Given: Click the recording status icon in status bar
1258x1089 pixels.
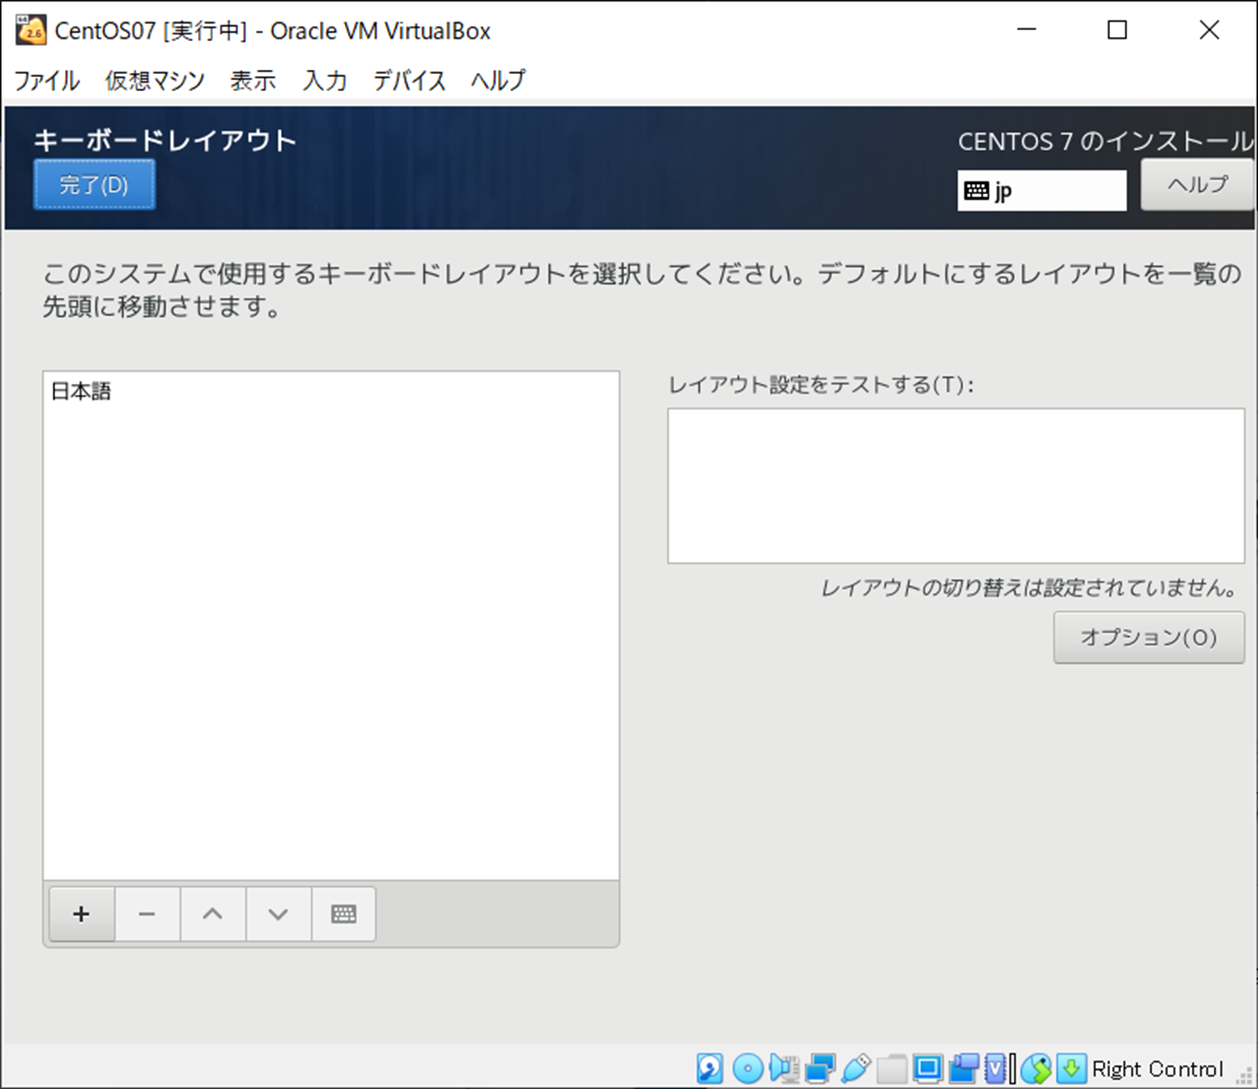Looking at the screenshot, I should (x=963, y=1068).
